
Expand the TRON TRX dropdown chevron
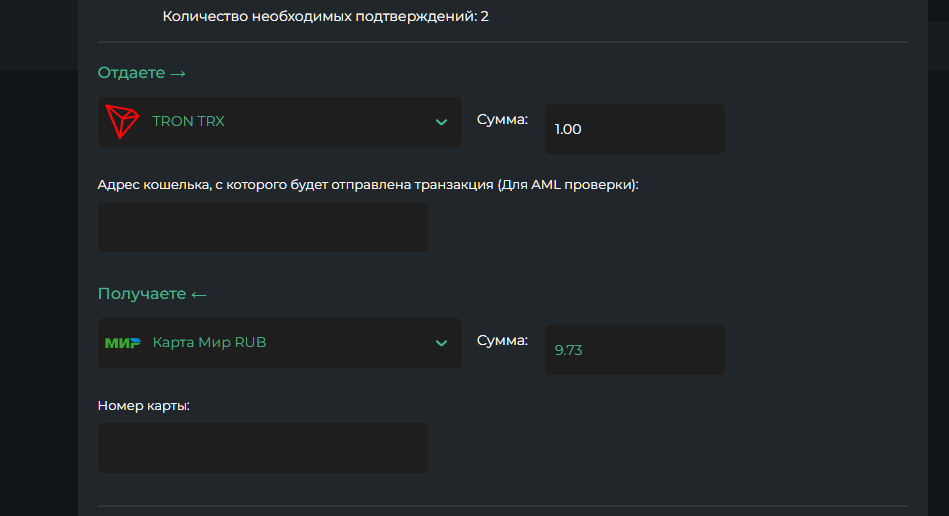[x=441, y=122]
